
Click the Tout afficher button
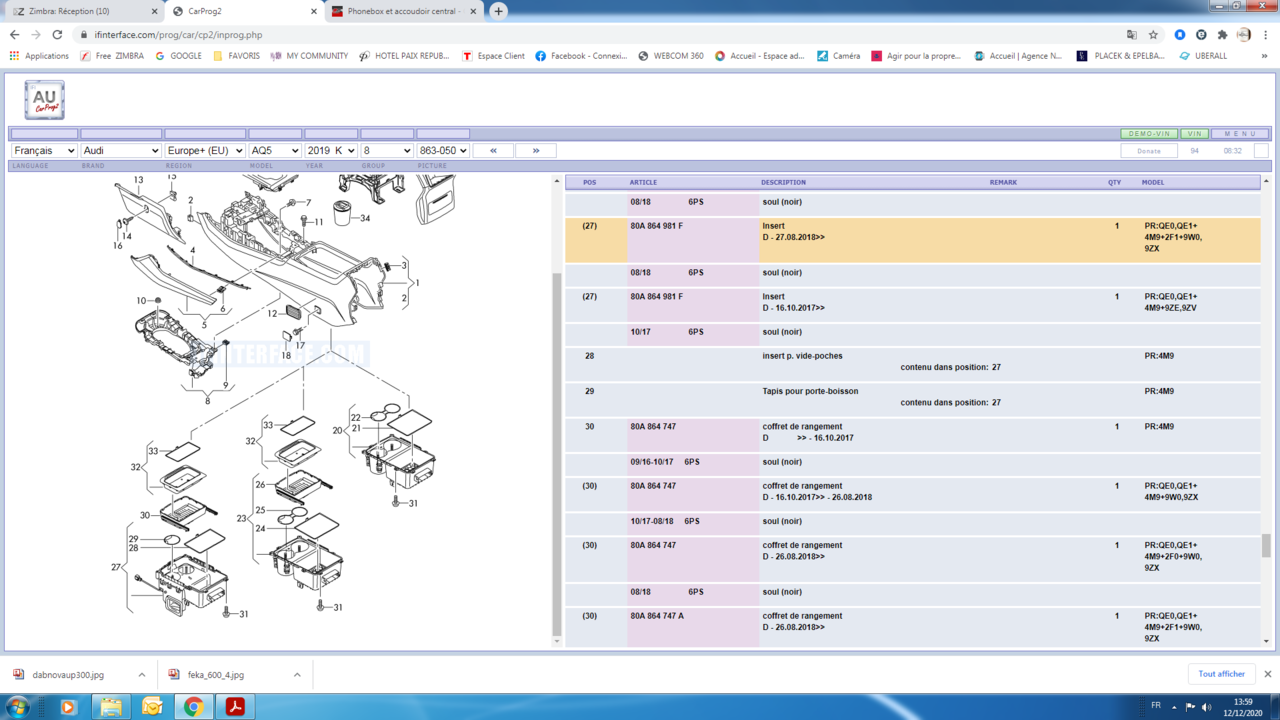[x=1220, y=673]
